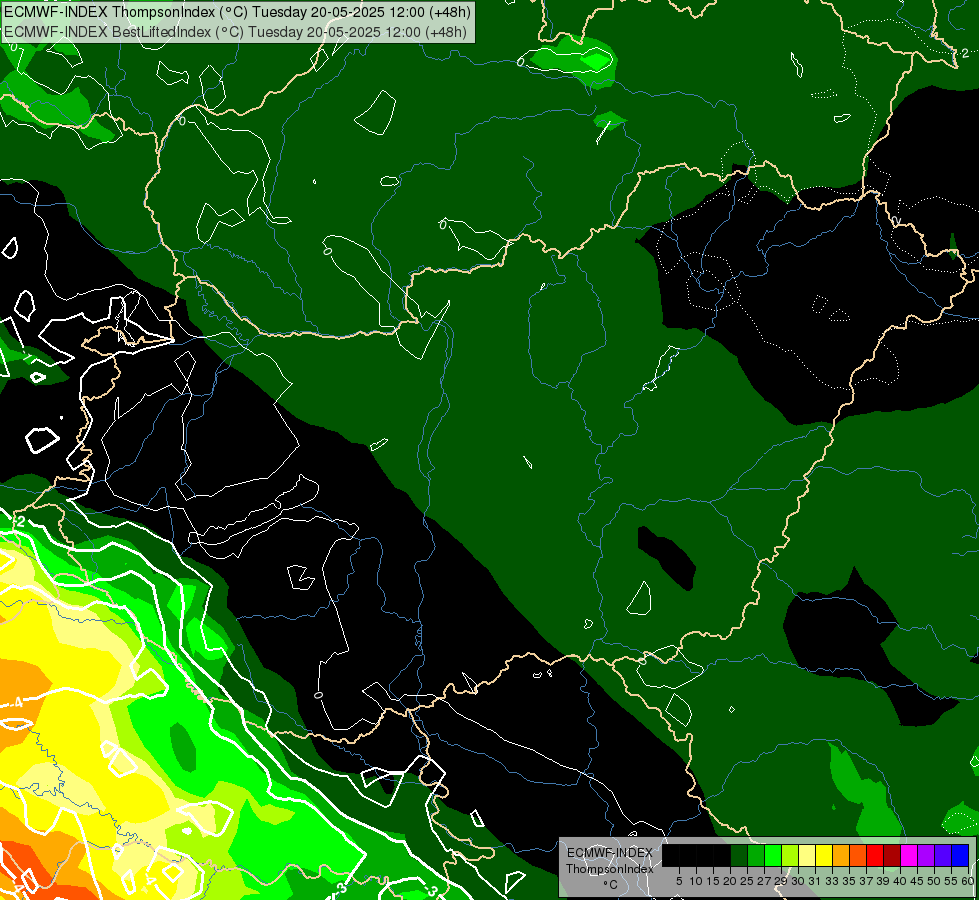Click the legend tick label 25
The image size is (979, 900).
[x=747, y=881]
